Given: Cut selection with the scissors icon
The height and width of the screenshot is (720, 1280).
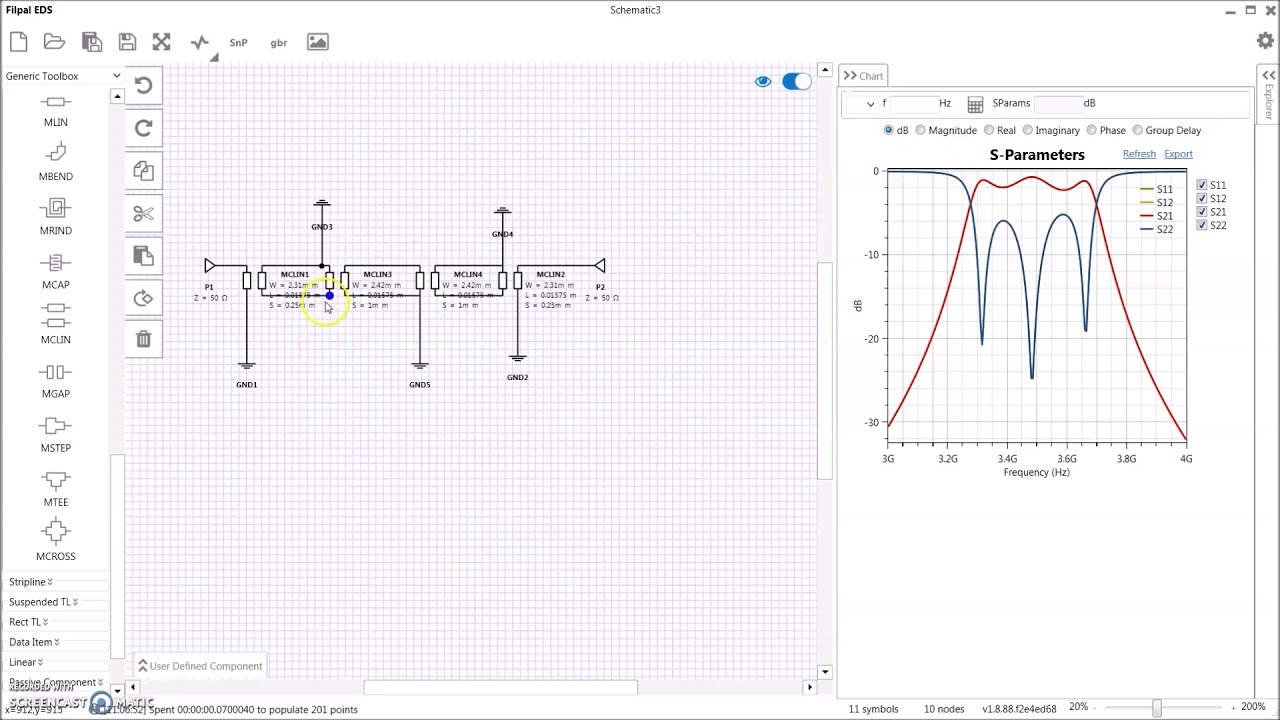Looking at the screenshot, I should [x=143, y=214].
